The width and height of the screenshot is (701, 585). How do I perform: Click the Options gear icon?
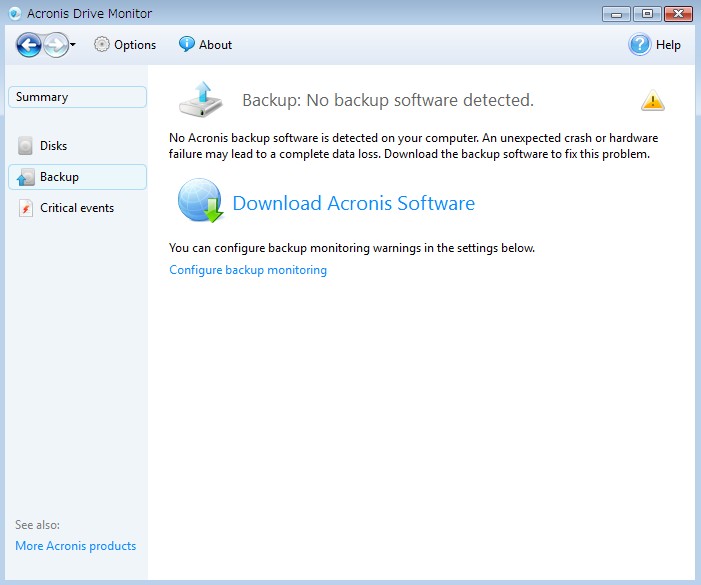101,45
